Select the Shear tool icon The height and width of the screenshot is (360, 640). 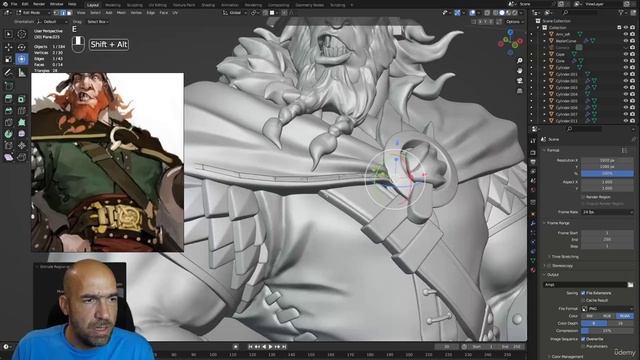tap(9, 157)
